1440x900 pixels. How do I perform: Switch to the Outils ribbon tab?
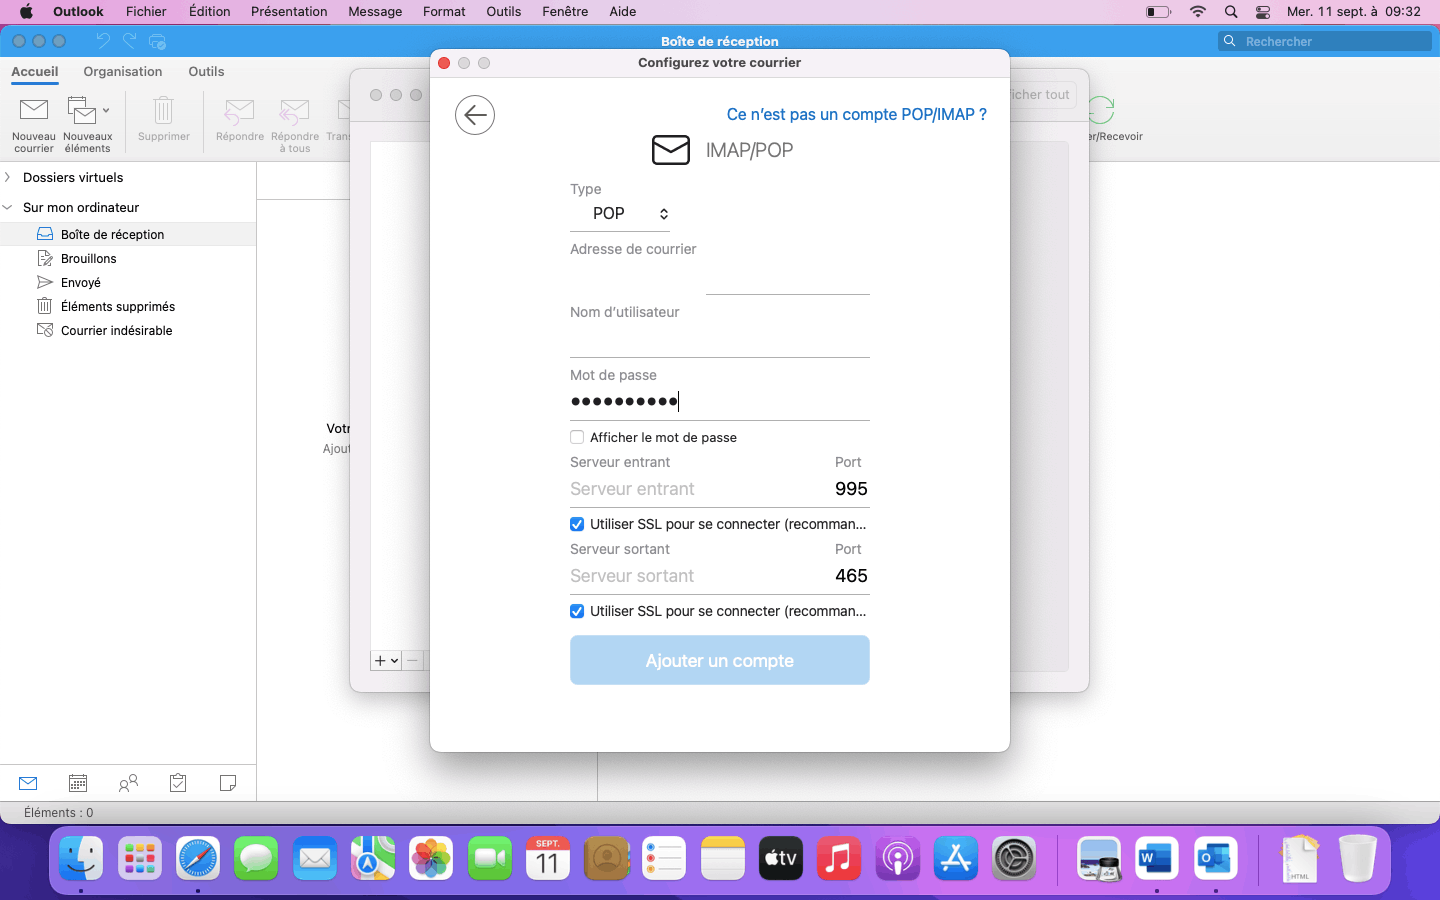pos(206,72)
